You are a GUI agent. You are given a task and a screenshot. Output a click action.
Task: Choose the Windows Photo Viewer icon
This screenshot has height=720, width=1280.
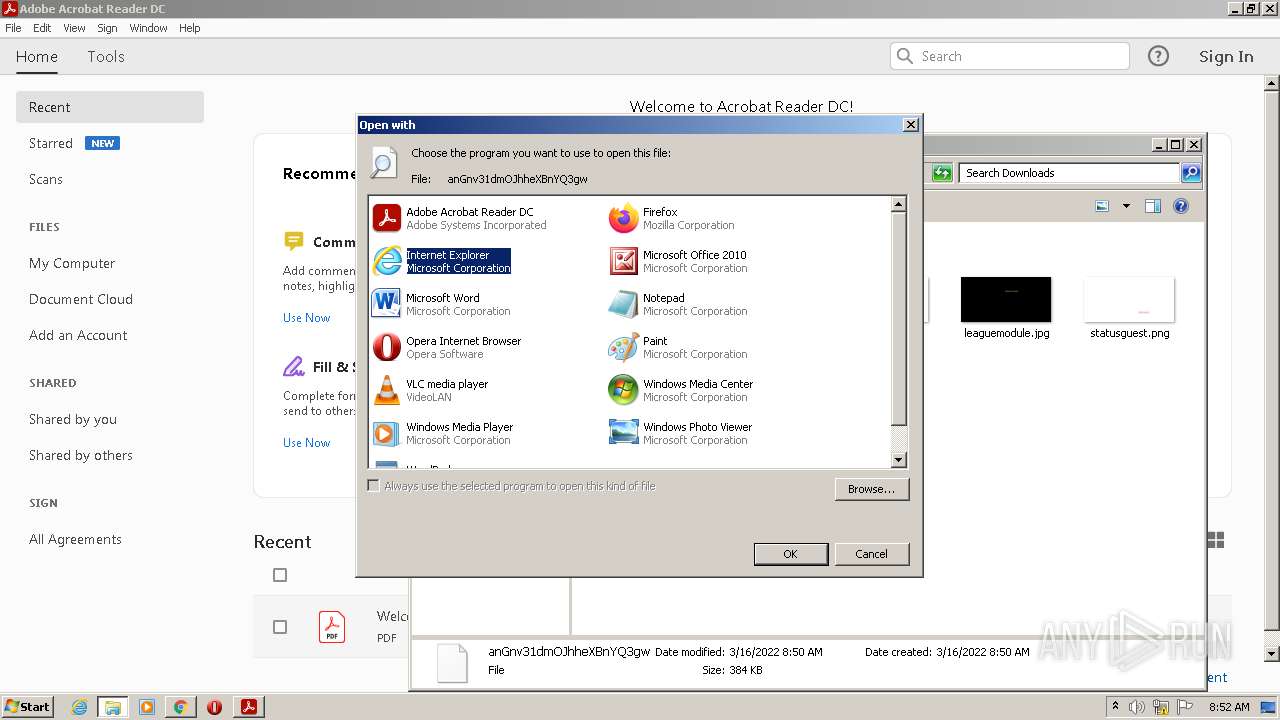[x=623, y=433]
